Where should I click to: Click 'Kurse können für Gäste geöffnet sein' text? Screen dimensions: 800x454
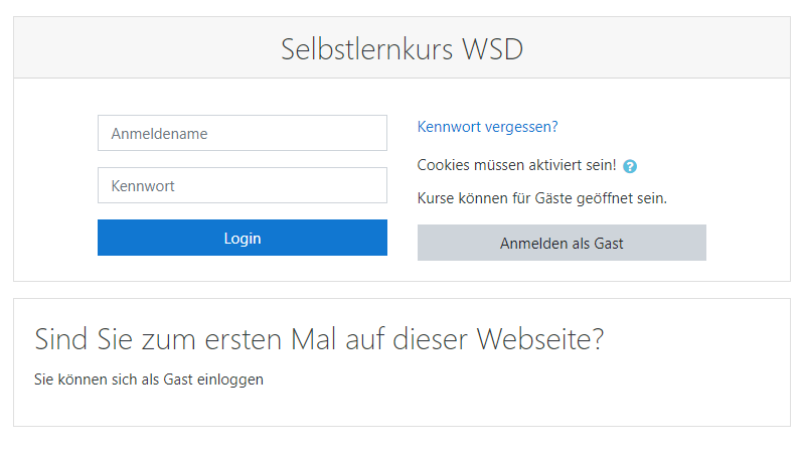click(x=541, y=198)
